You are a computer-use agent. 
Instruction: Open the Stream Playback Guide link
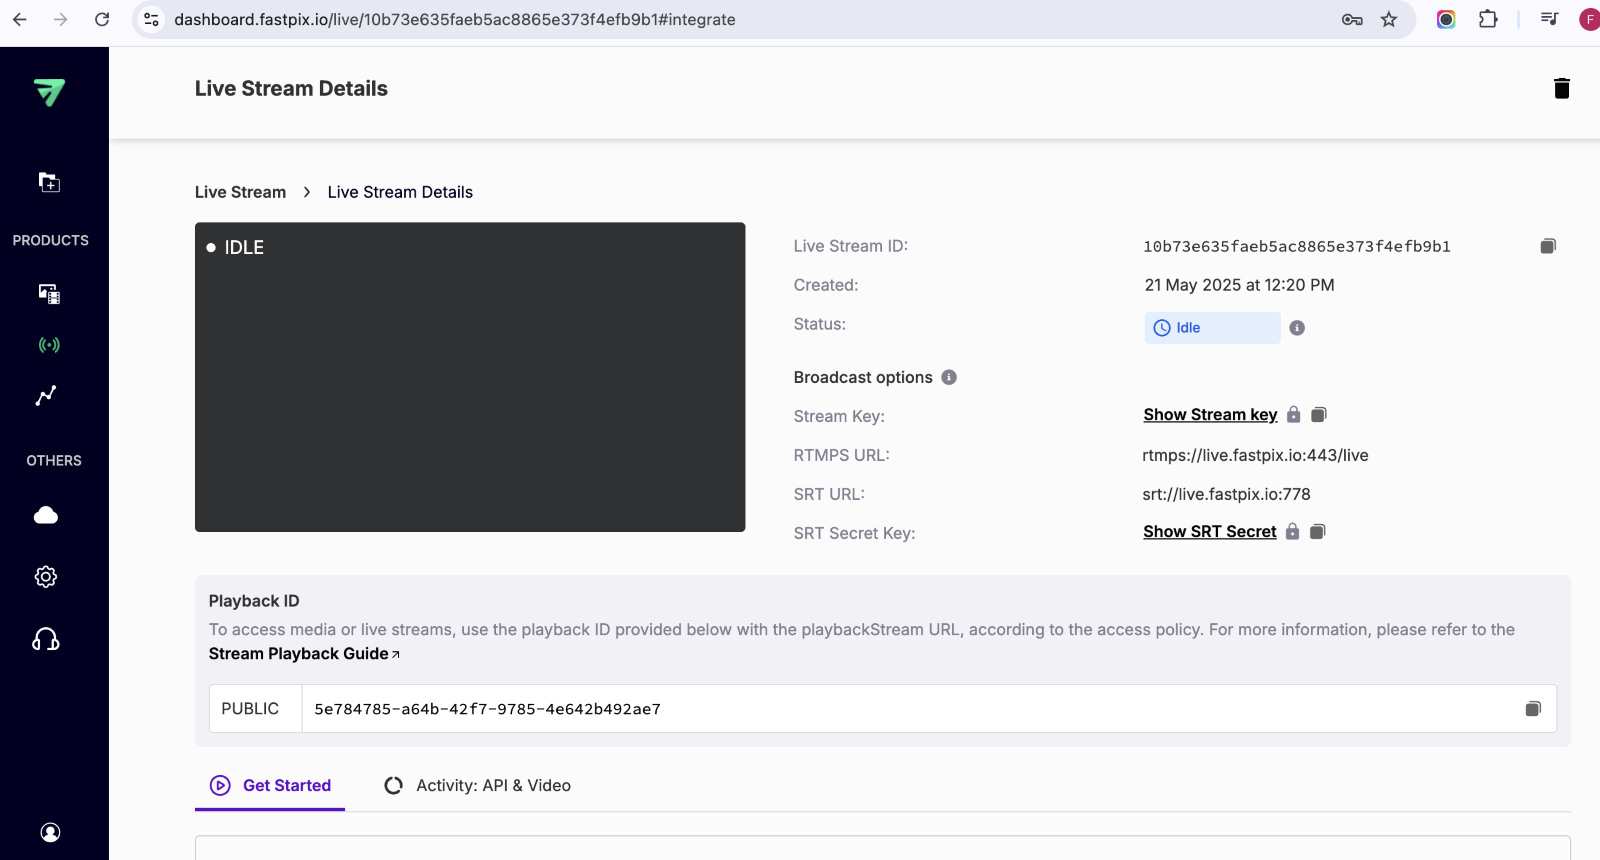(304, 654)
